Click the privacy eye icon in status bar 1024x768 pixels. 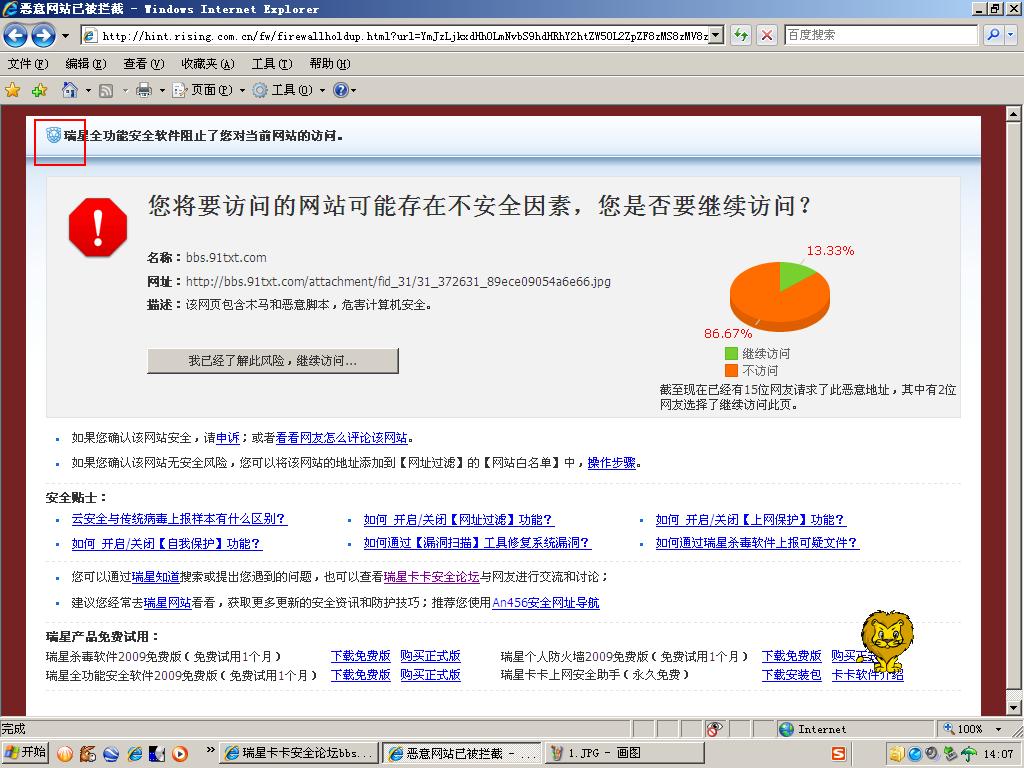tap(714, 729)
